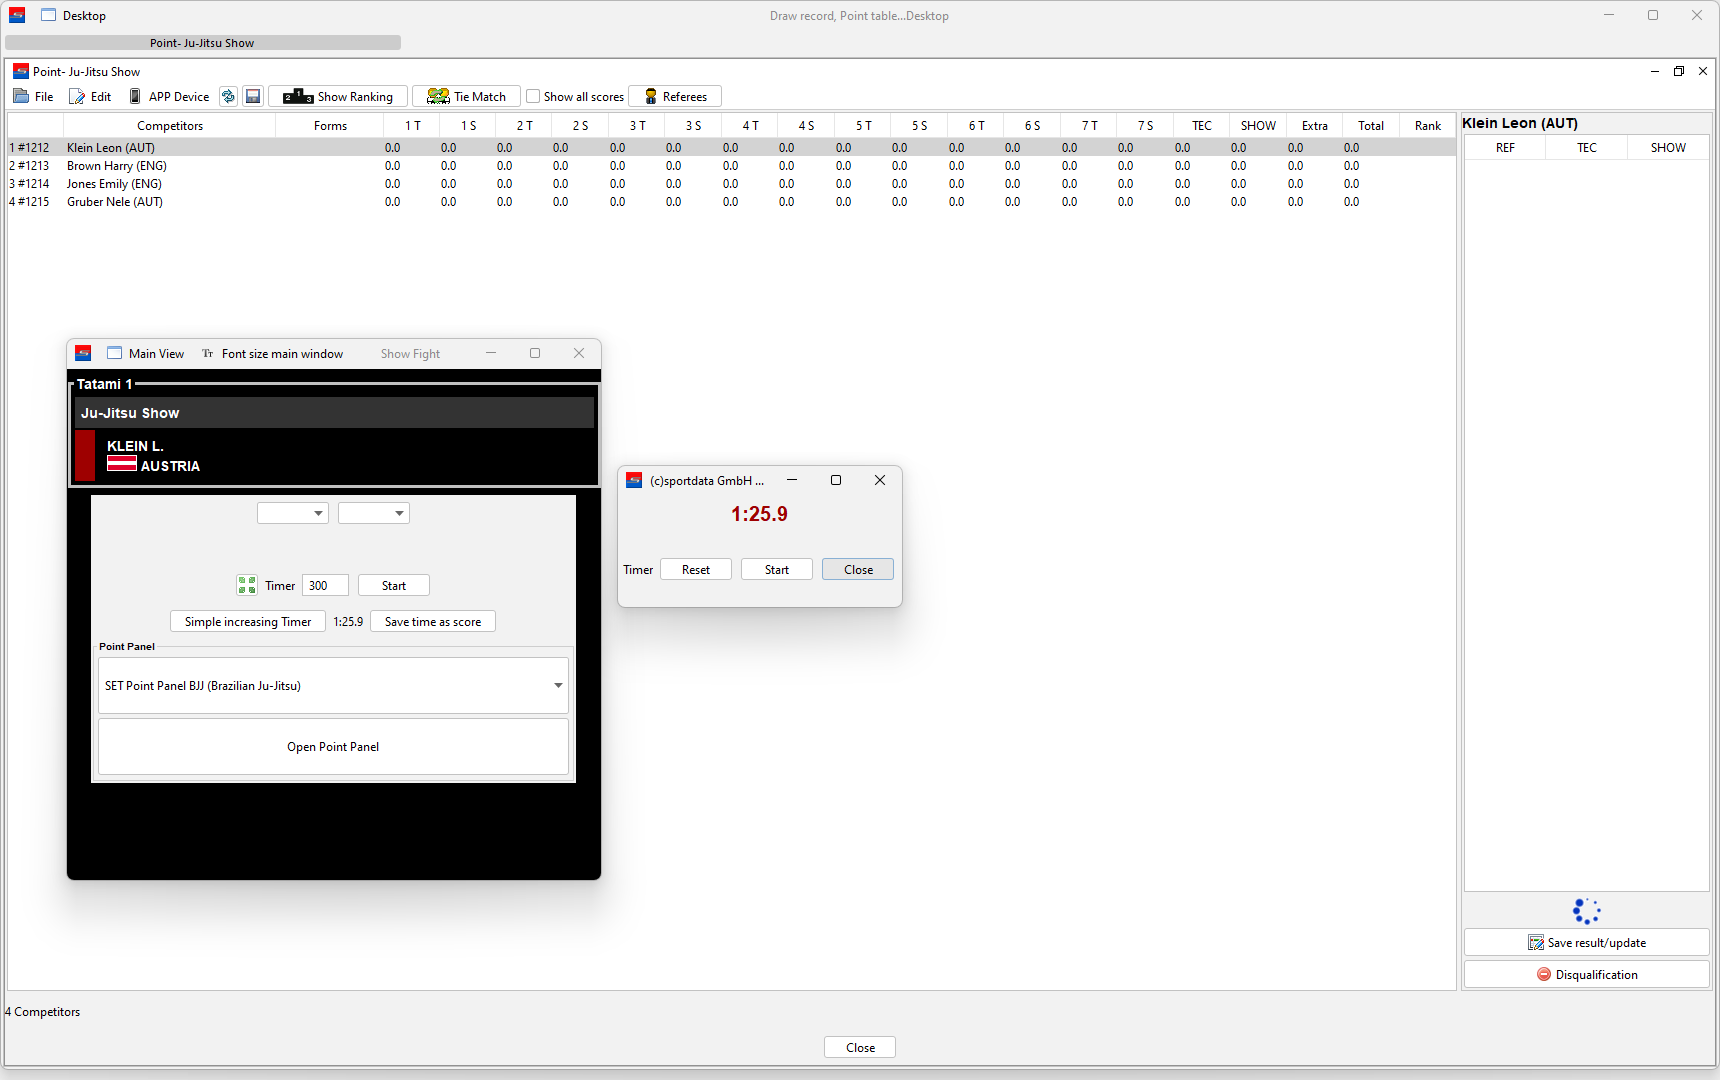The width and height of the screenshot is (1720, 1080).
Task: Click the Close button at window bottom
Action: tap(860, 1047)
